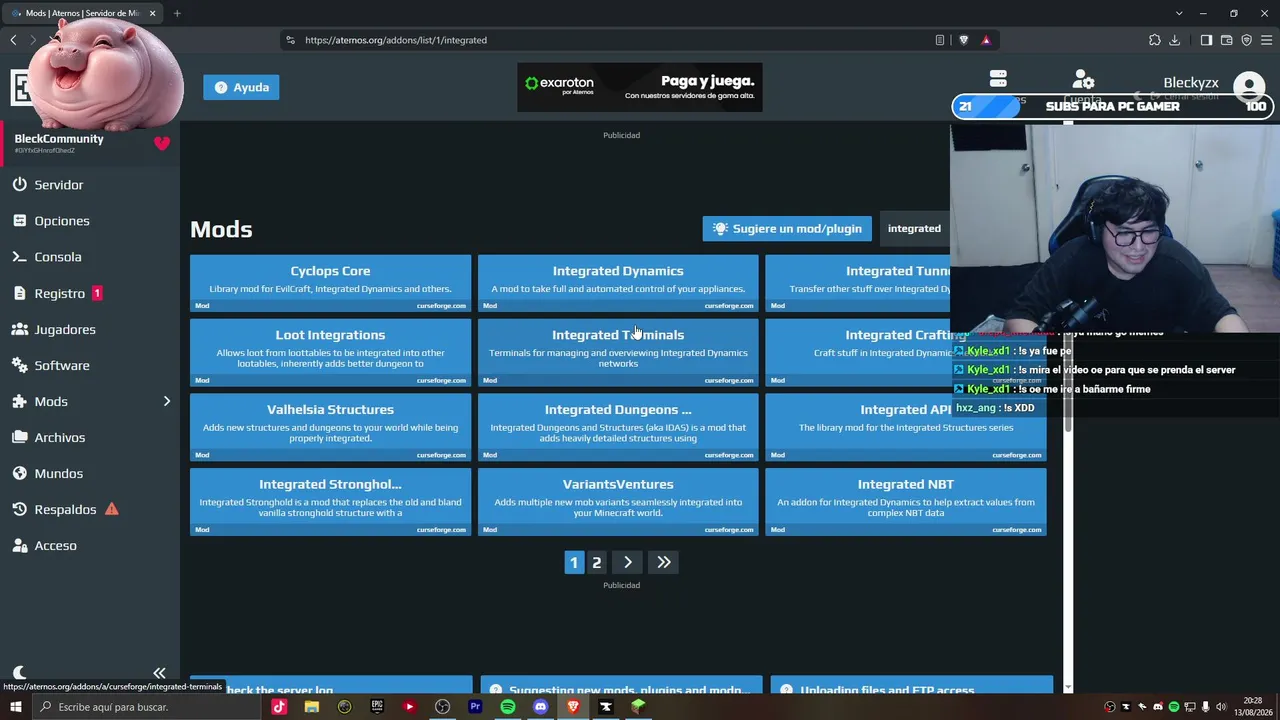Open the Integrated Dynamics mod card
Screen dimensions: 1280x720
pyautogui.click(x=618, y=283)
